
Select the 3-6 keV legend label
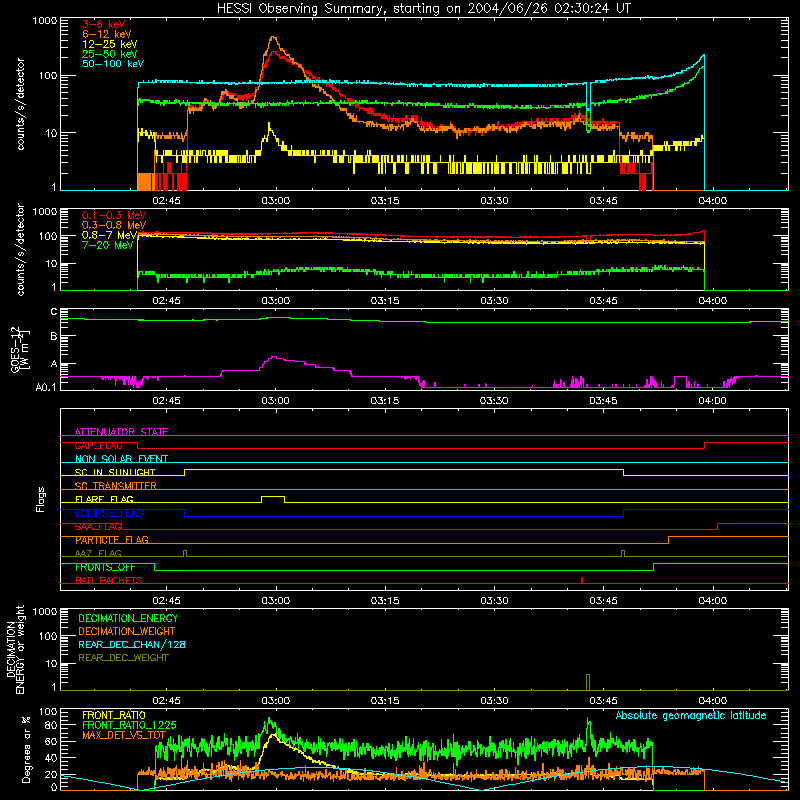(104, 24)
